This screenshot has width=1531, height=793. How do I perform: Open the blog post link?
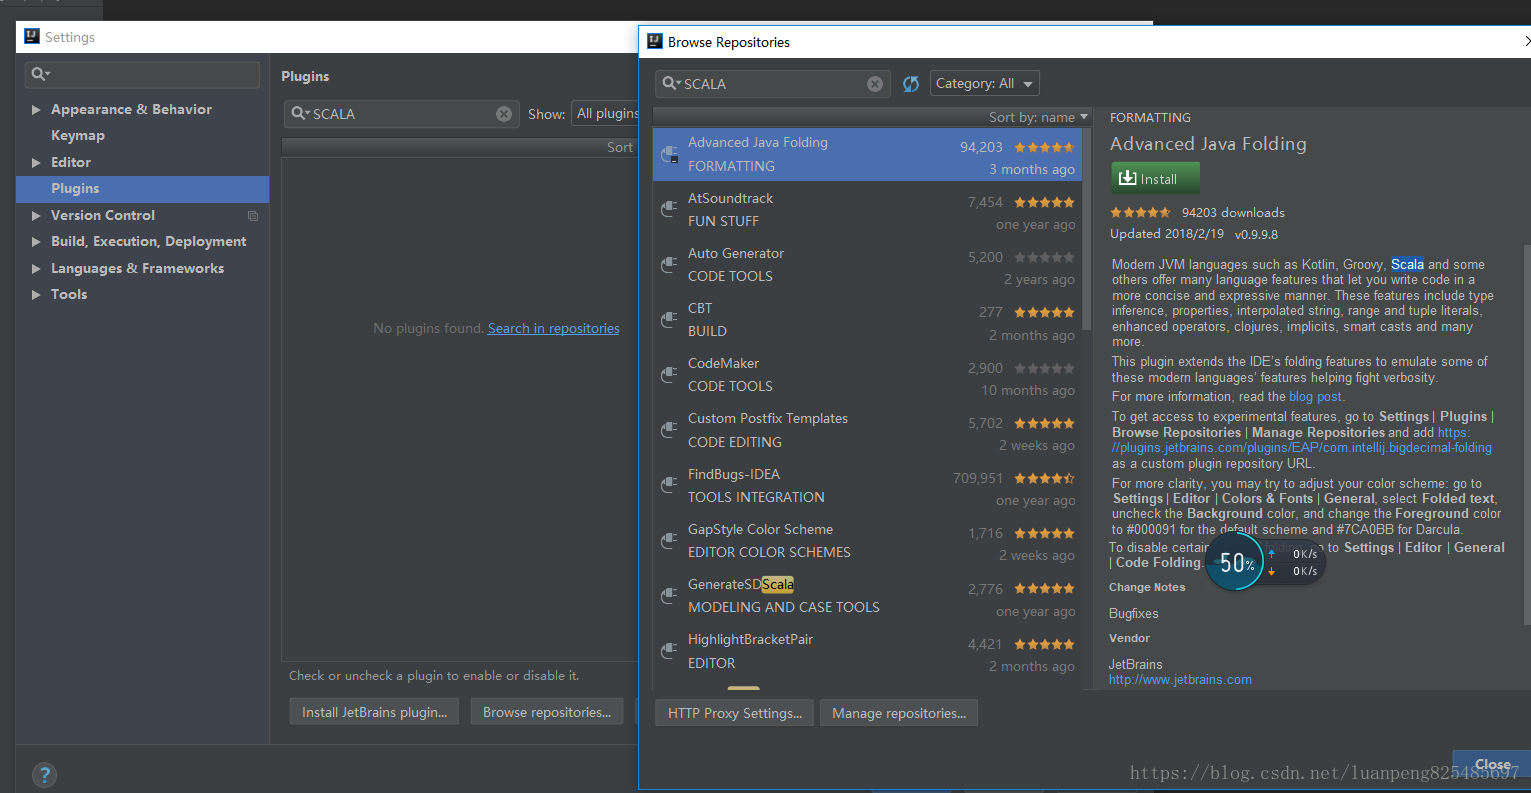1316,397
